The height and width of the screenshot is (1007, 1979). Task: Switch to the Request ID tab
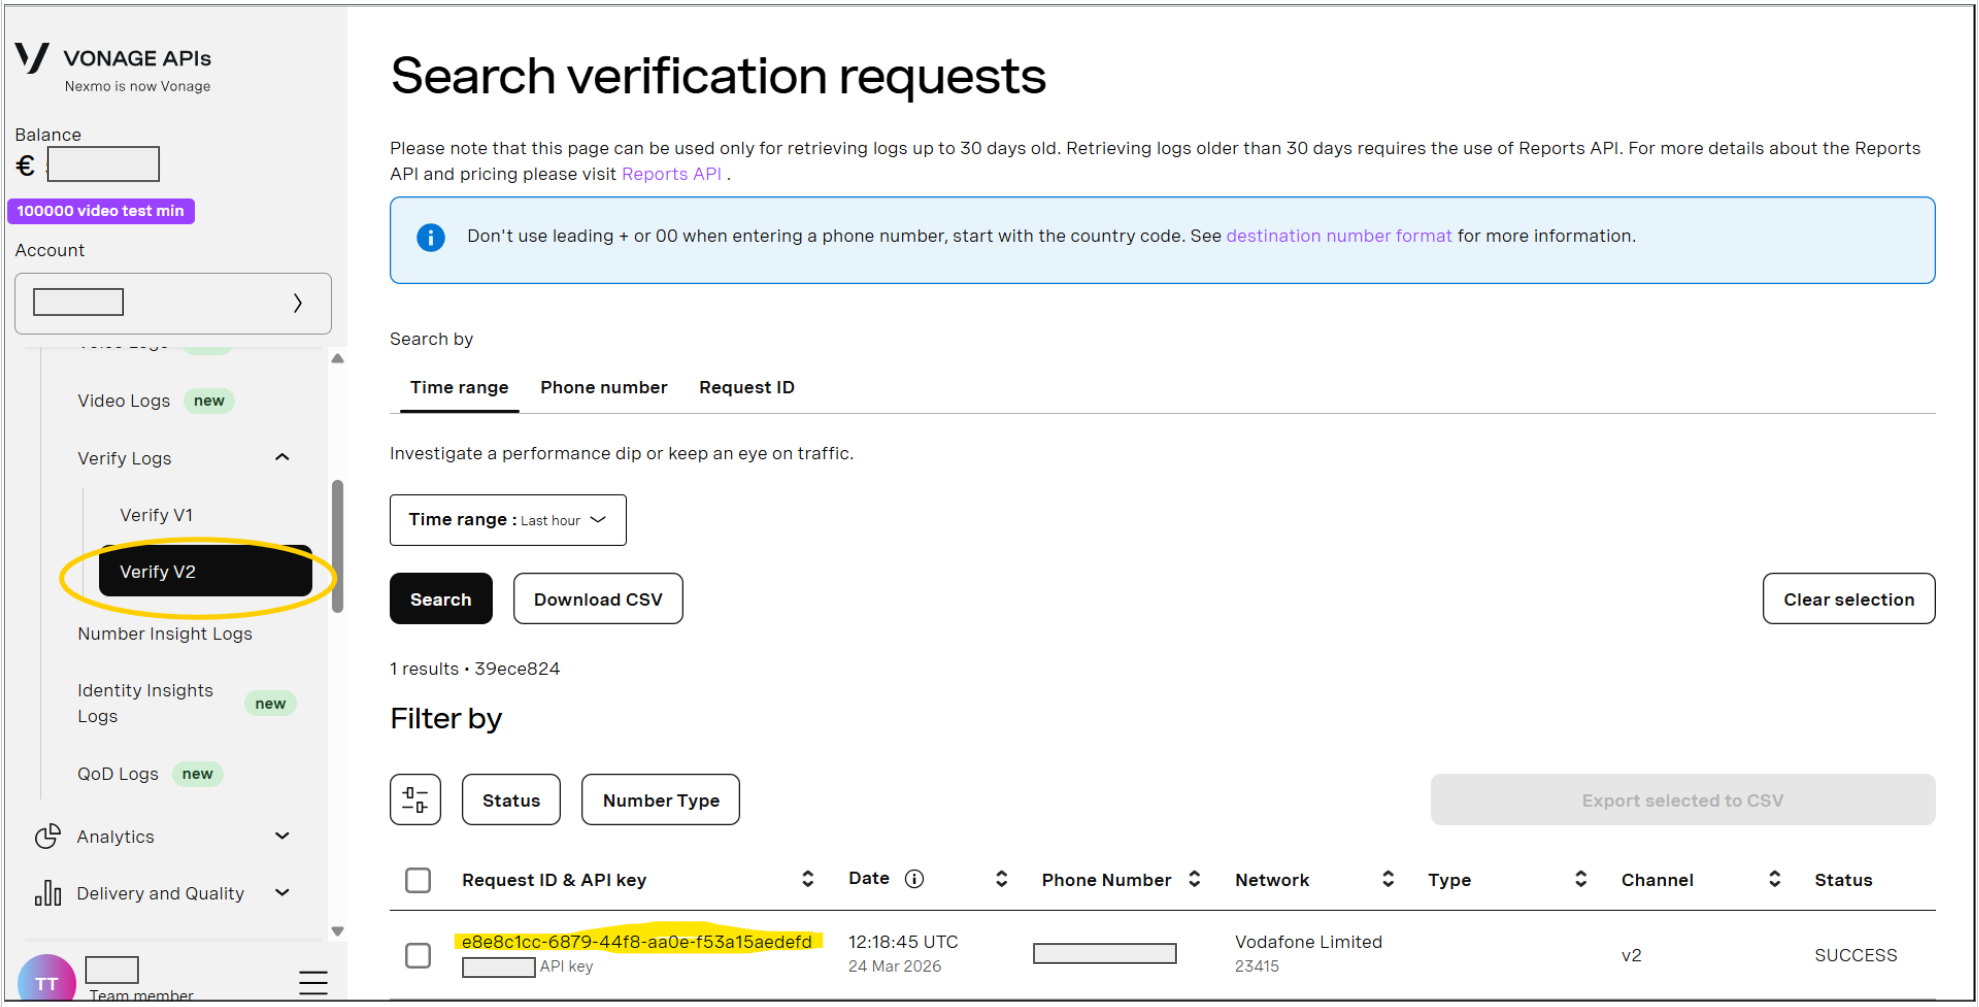[746, 387]
